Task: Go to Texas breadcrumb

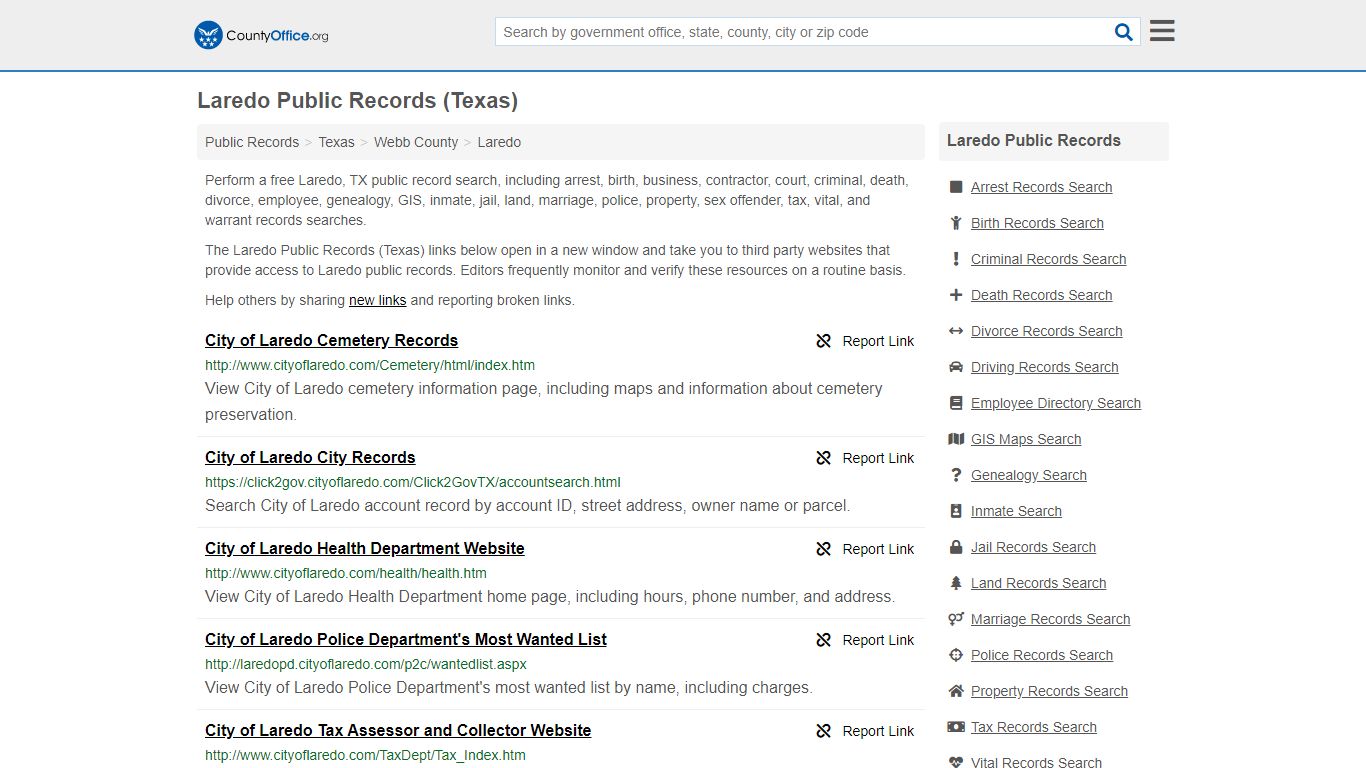Action: [336, 142]
